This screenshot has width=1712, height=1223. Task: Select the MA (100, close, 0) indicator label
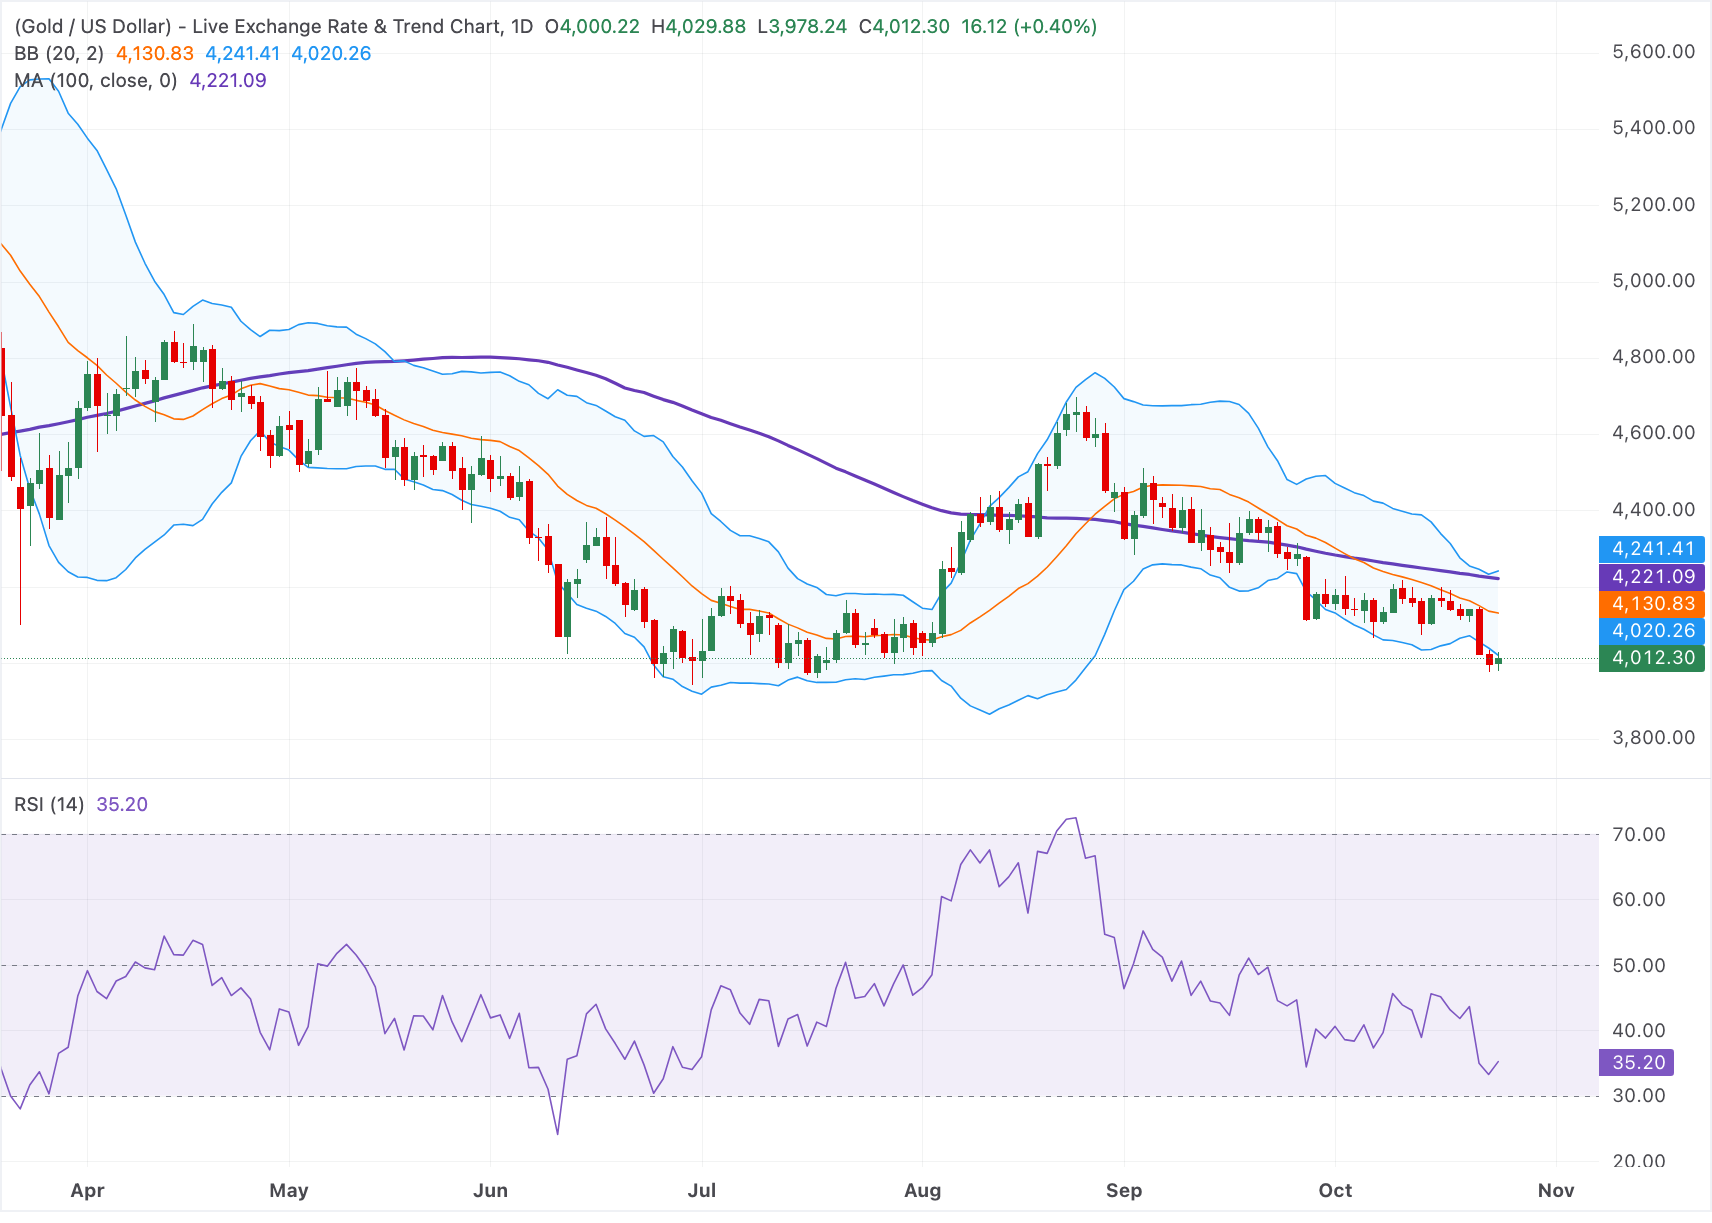[96, 80]
